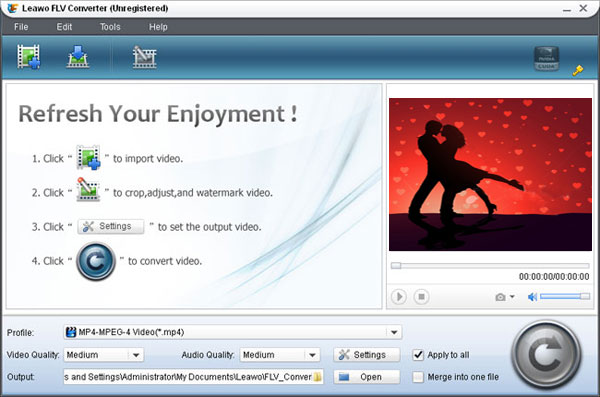Image resolution: width=600 pixels, height=397 pixels.
Task: Play the preview video
Action: point(399,297)
